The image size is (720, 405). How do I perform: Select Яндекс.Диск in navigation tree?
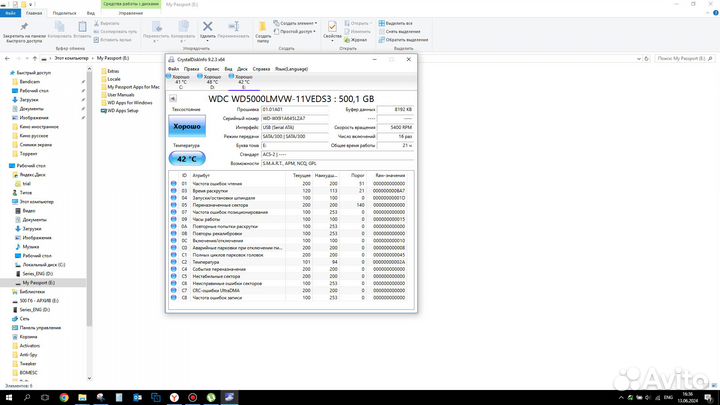[x=32, y=174]
